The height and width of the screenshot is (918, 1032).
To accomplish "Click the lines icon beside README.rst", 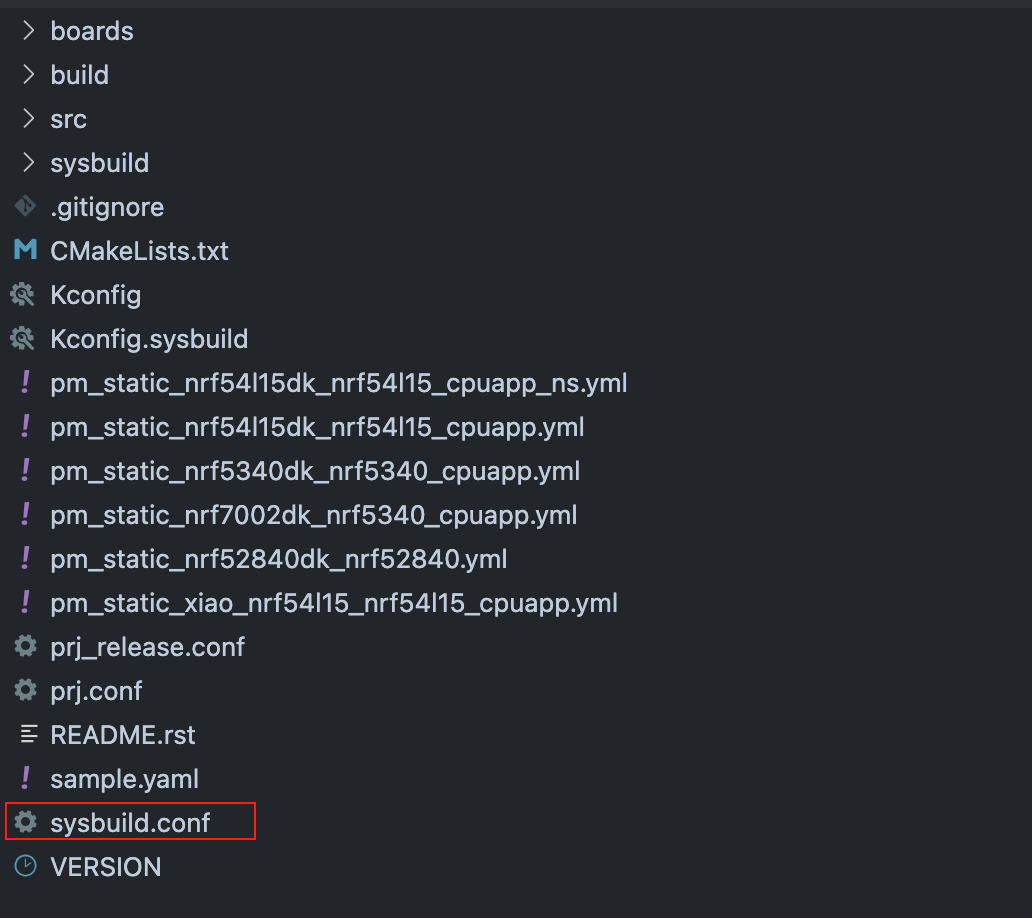I will (27, 735).
